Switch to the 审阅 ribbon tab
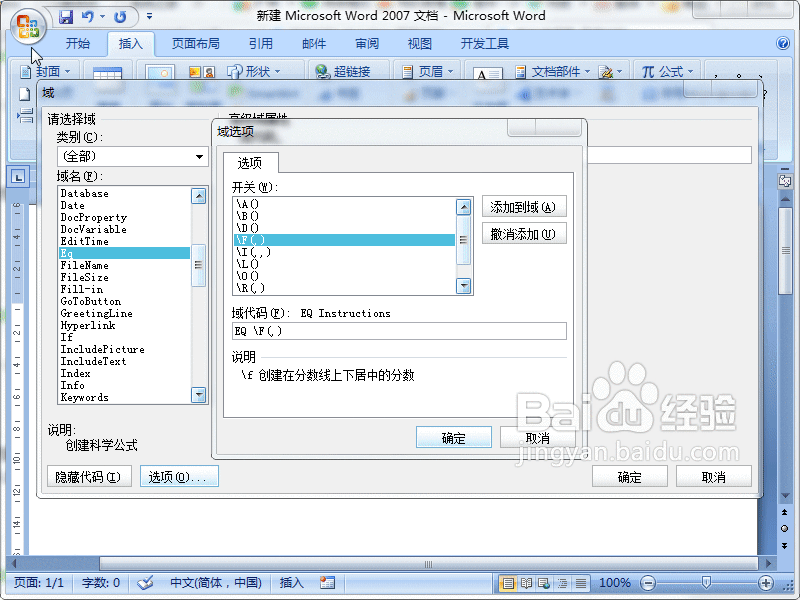The width and height of the screenshot is (800, 600). [366, 43]
